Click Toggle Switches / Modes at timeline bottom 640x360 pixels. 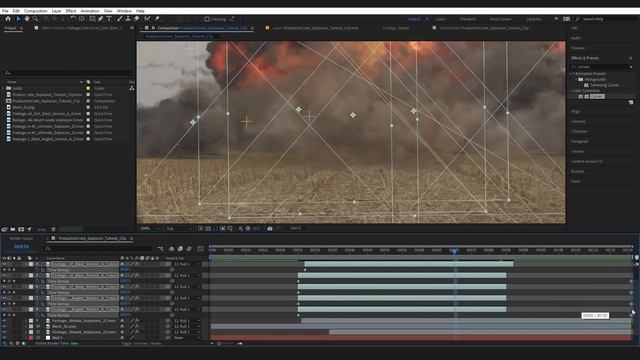[141, 344]
